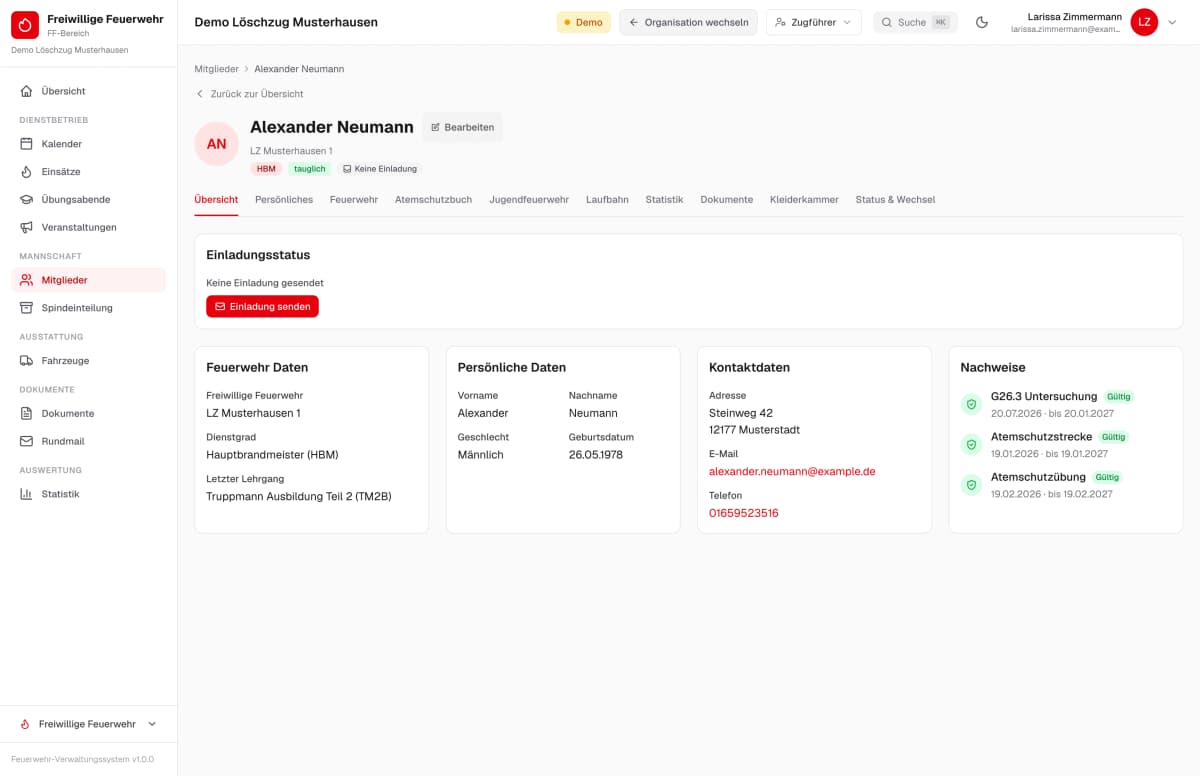The width and height of the screenshot is (1200, 776).
Task: Toggle dark mode with the moon icon
Action: [982, 22]
